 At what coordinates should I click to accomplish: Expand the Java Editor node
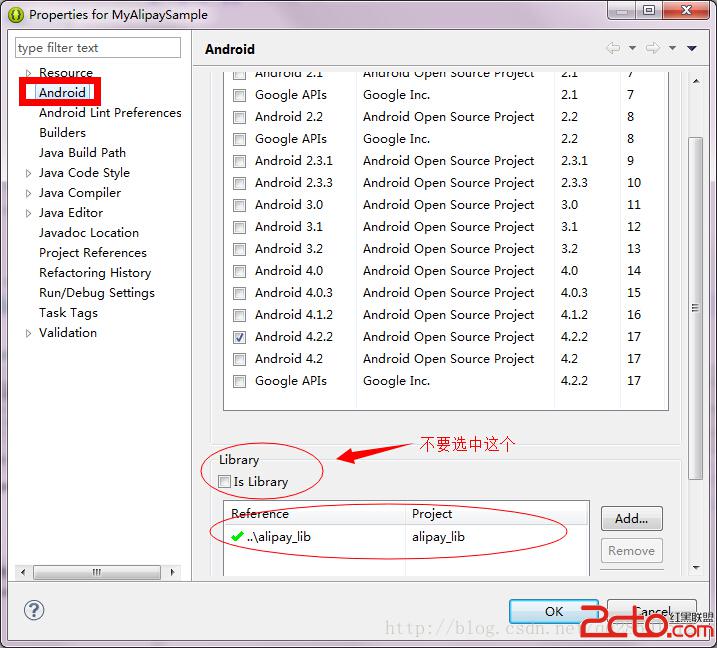pyautogui.click(x=28, y=213)
